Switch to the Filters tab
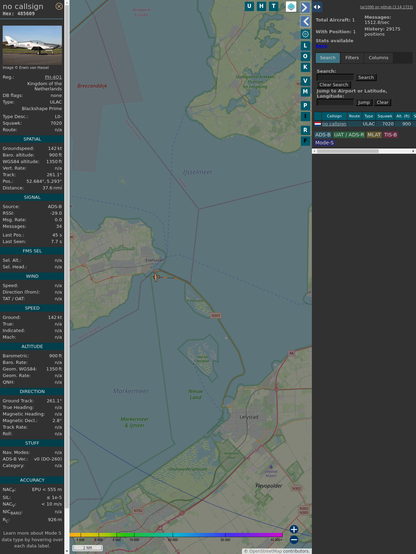The height and width of the screenshot is (554, 416). point(352,58)
